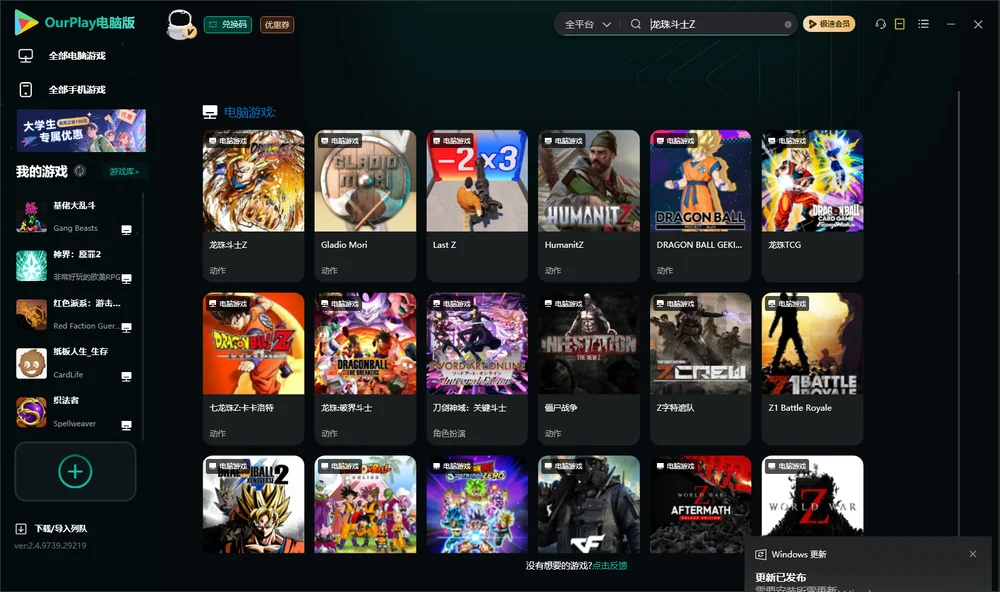Click the 电脑游戏 tag on Z1 Battle Royale card
The image size is (1000, 592).
click(787, 304)
